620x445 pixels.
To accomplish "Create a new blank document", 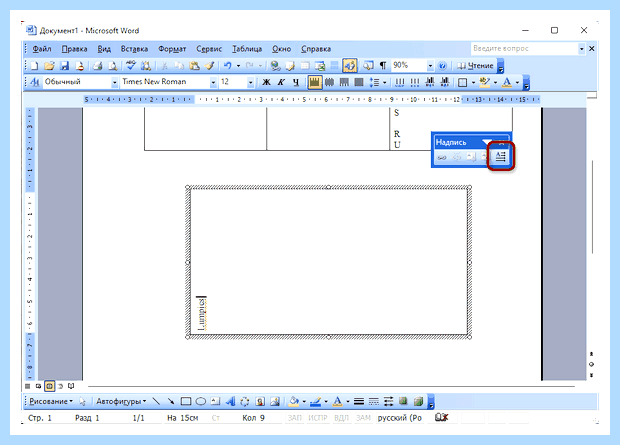I will click(35, 66).
